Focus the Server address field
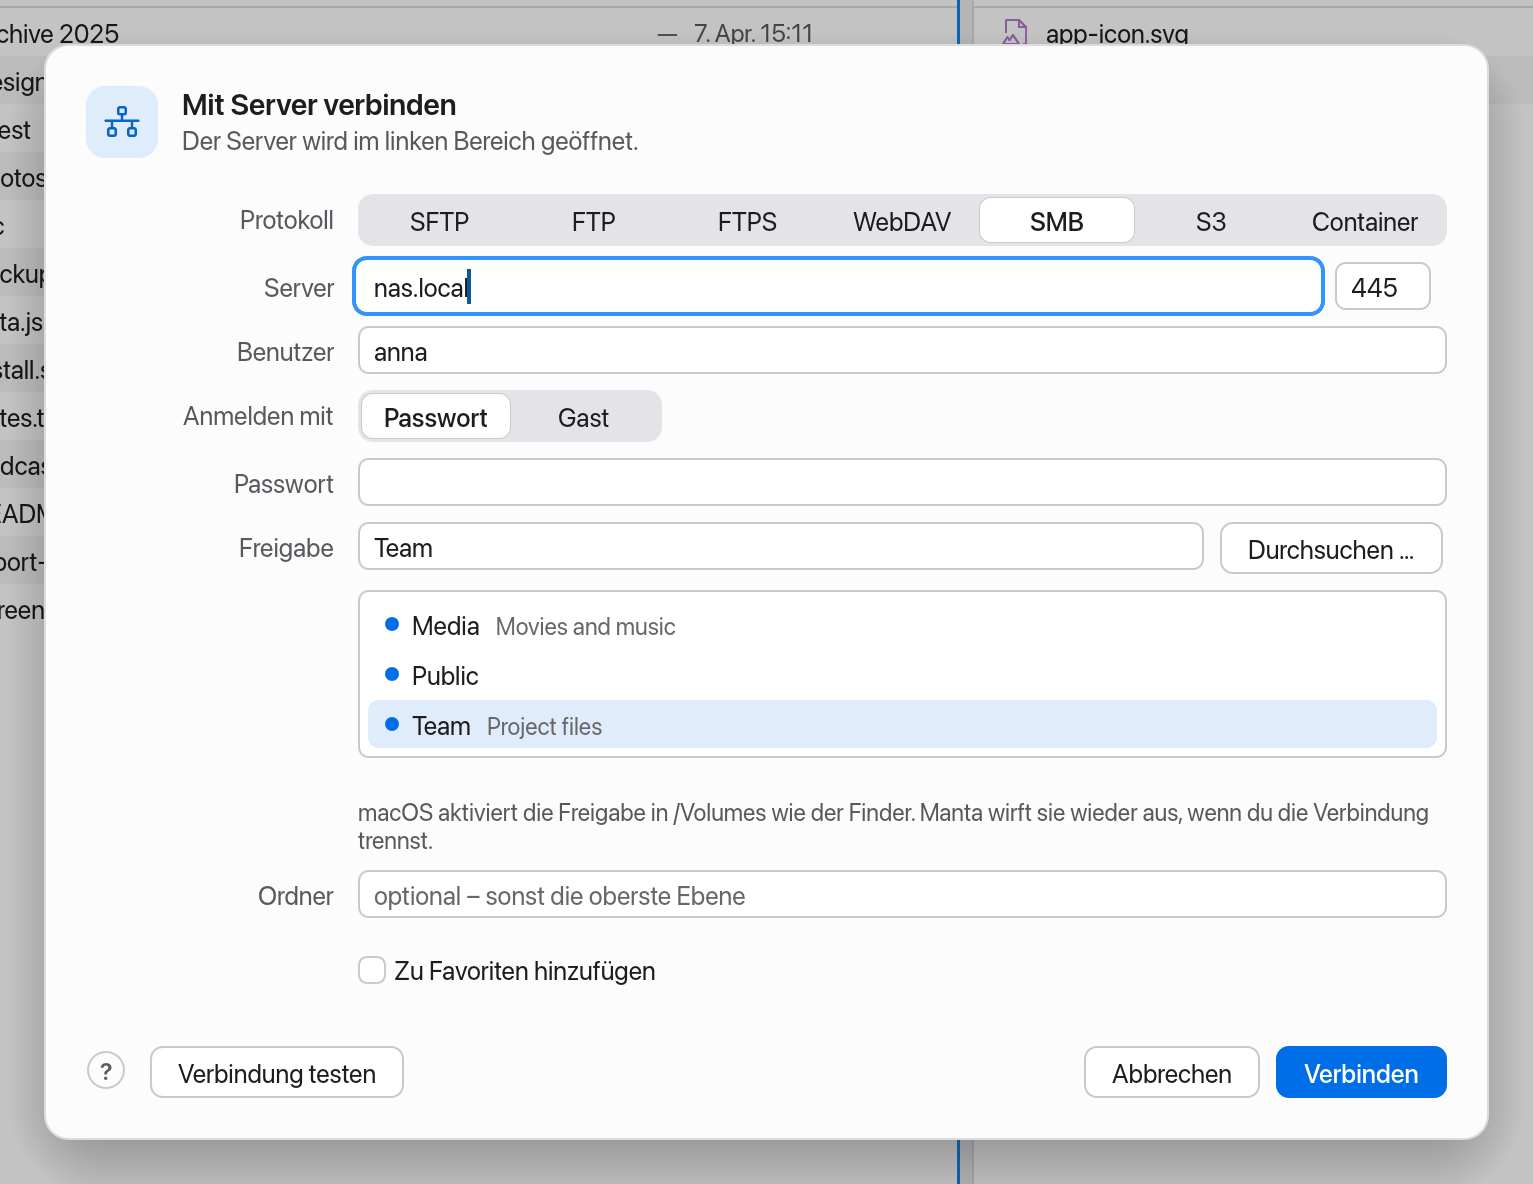 pos(839,287)
